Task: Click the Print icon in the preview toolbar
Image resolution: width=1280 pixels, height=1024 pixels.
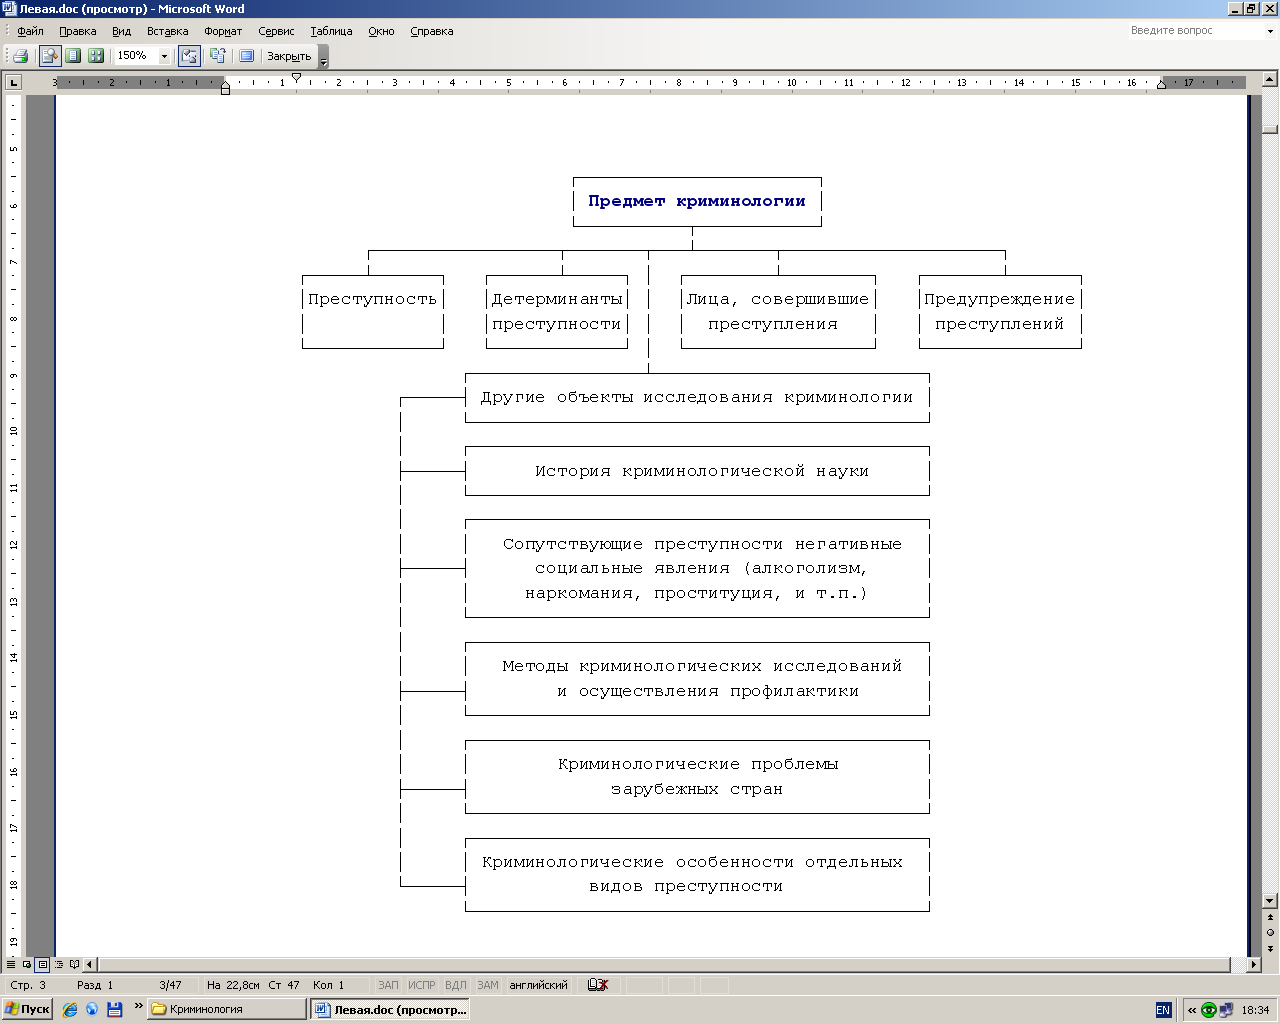Action: [x=20, y=56]
